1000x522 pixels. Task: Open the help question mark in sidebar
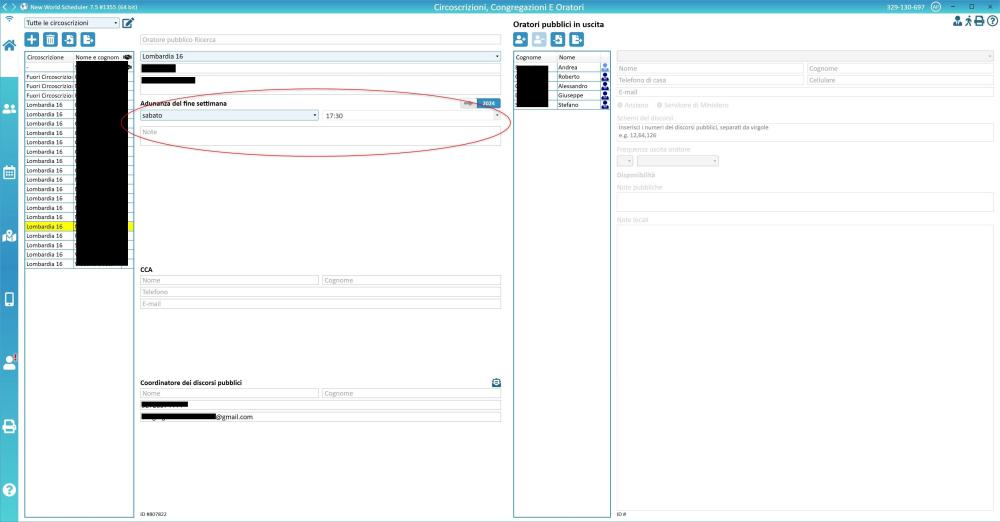point(9,490)
